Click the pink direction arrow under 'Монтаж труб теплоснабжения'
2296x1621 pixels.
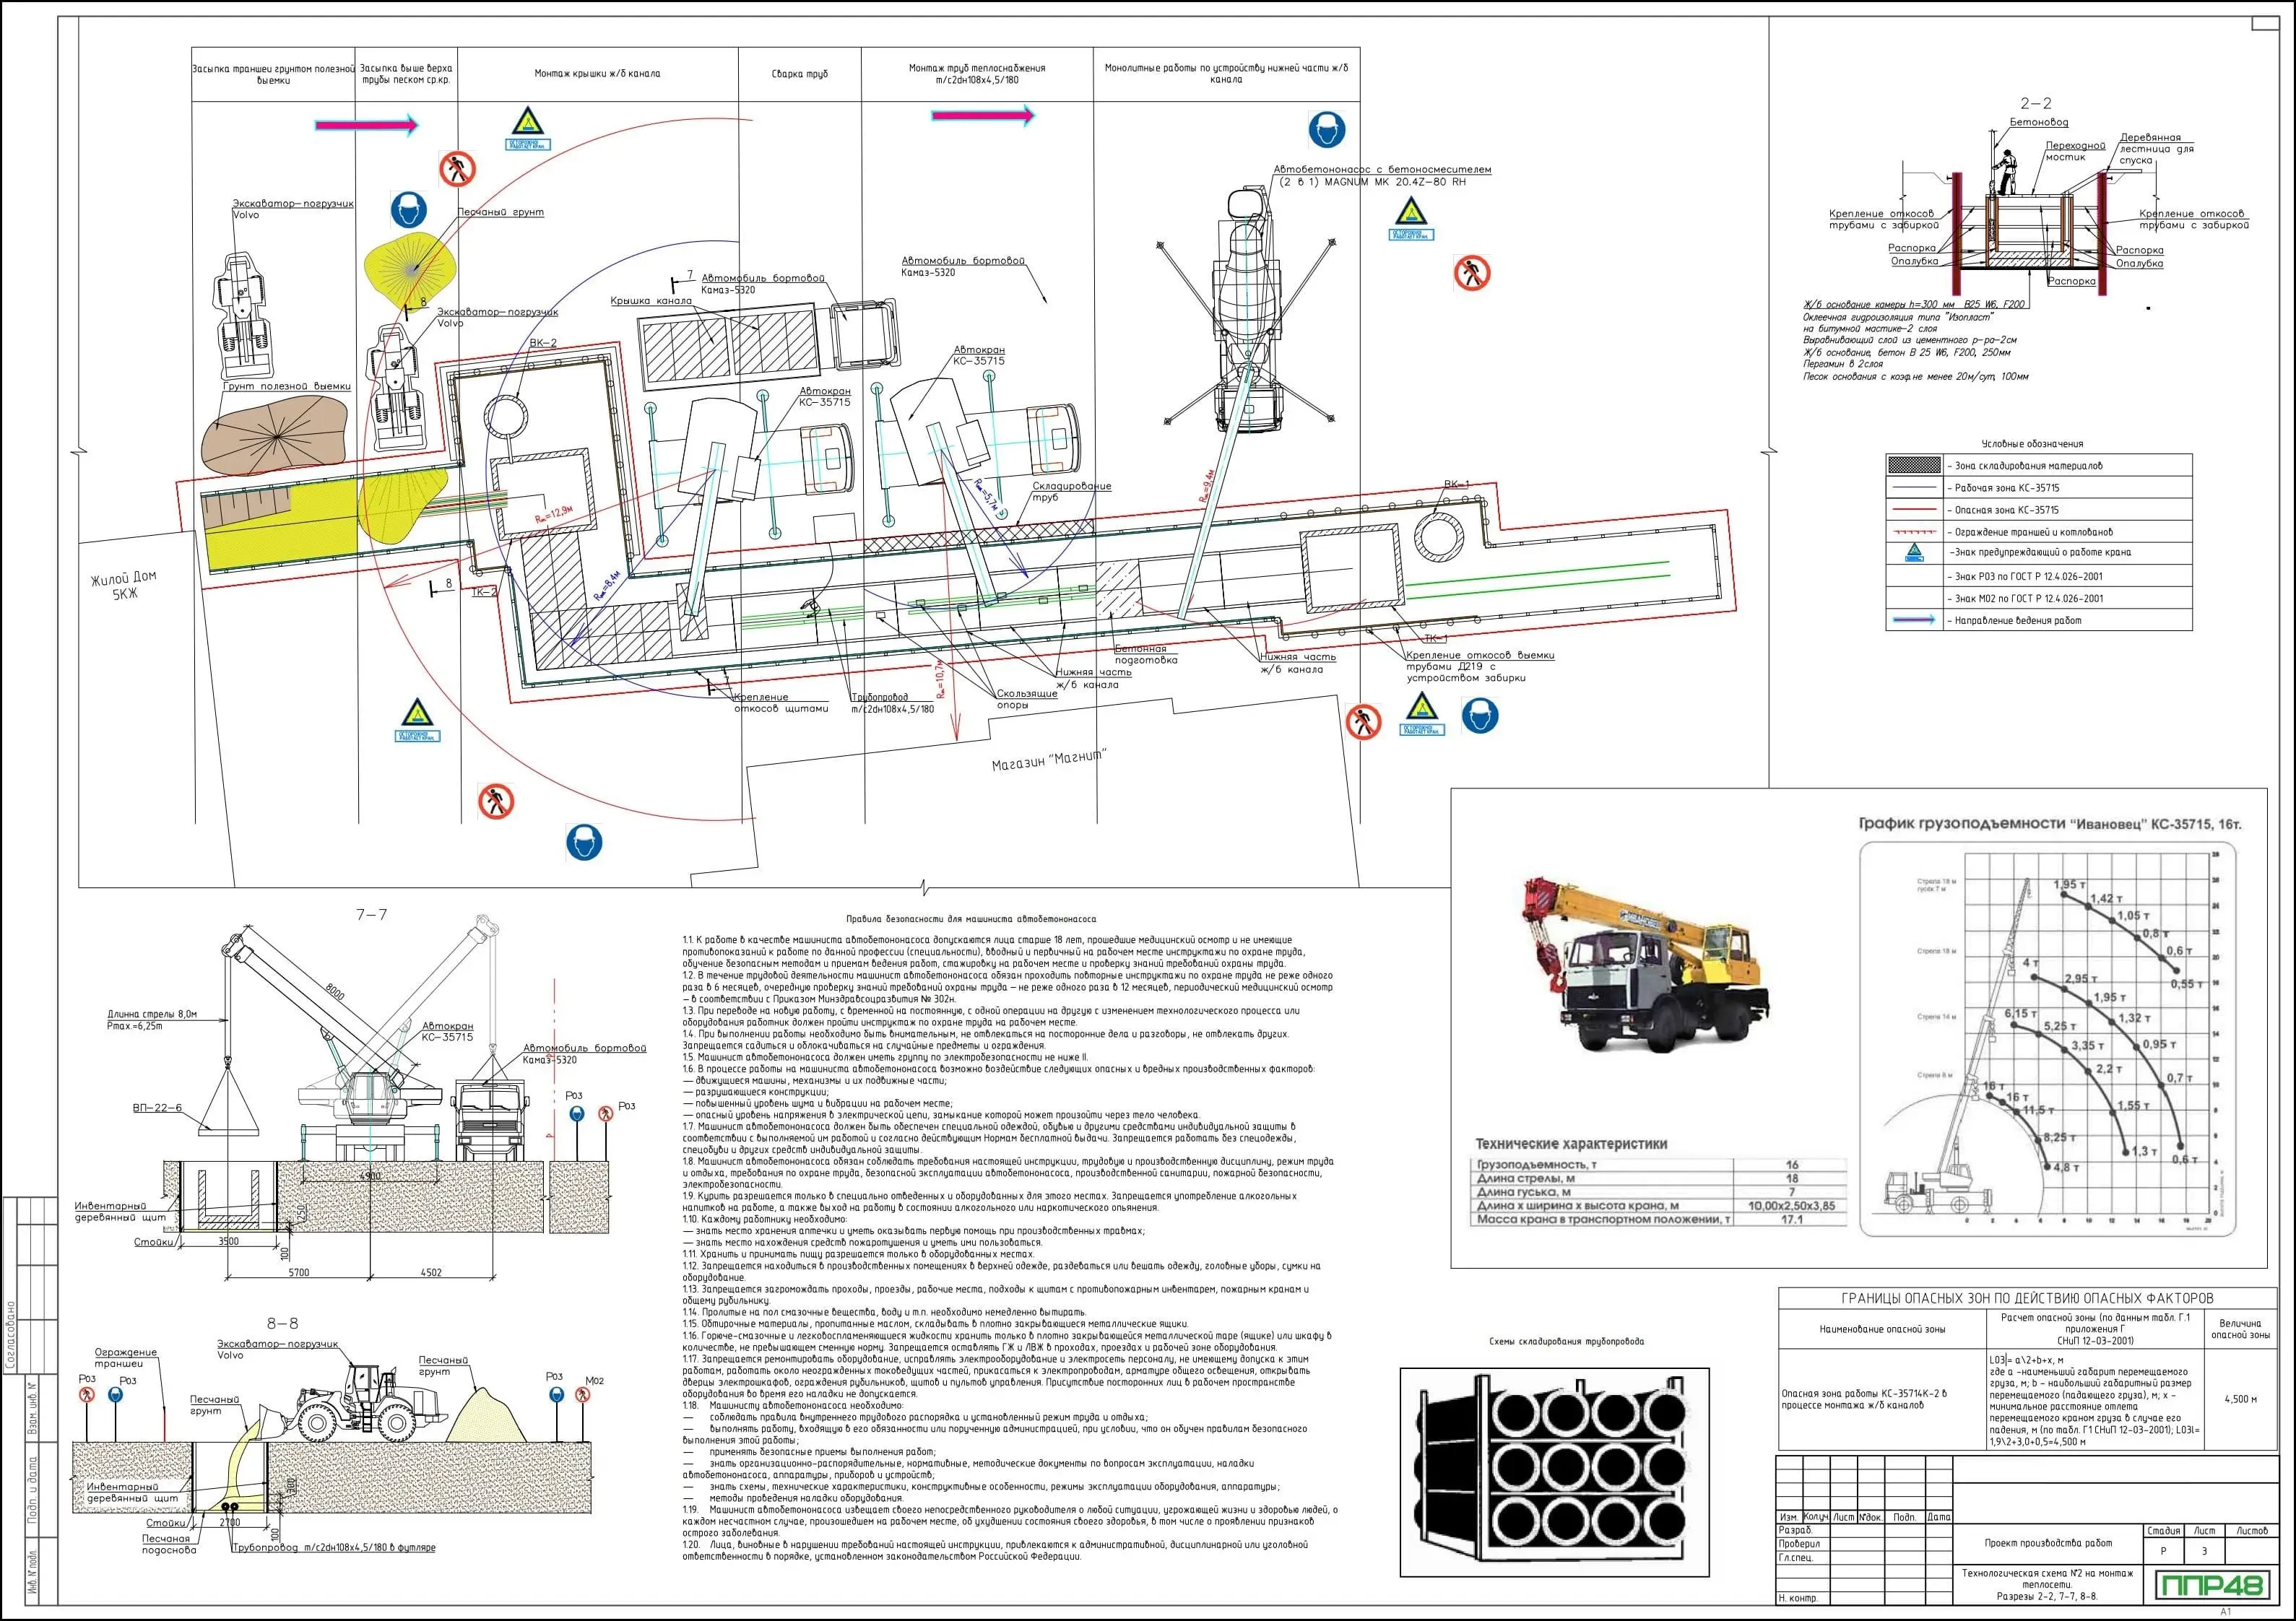[x=982, y=116]
